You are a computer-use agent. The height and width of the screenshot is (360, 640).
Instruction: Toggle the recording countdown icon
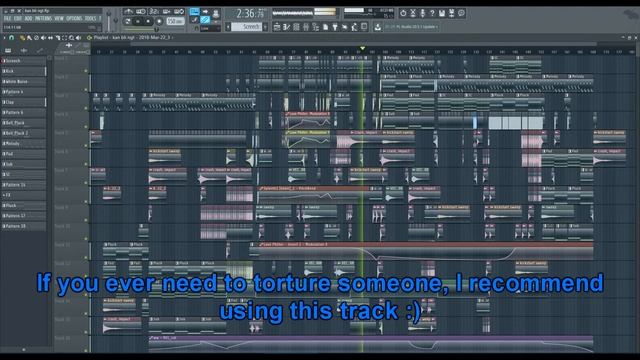[153, 11]
